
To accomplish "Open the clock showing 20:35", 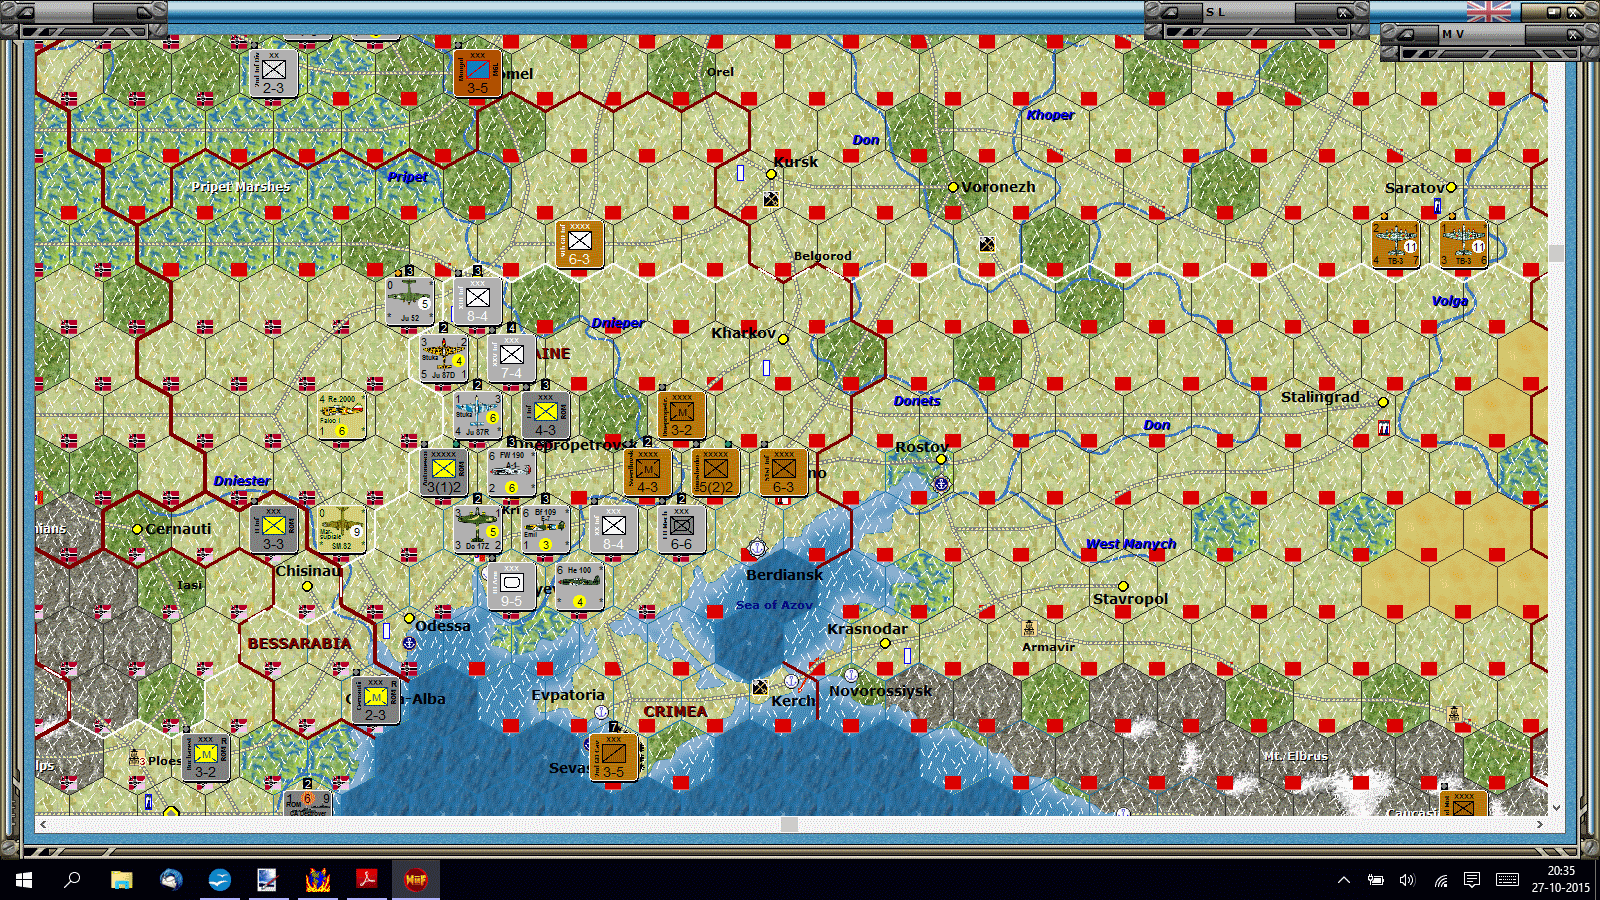I will coord(1561,880).
